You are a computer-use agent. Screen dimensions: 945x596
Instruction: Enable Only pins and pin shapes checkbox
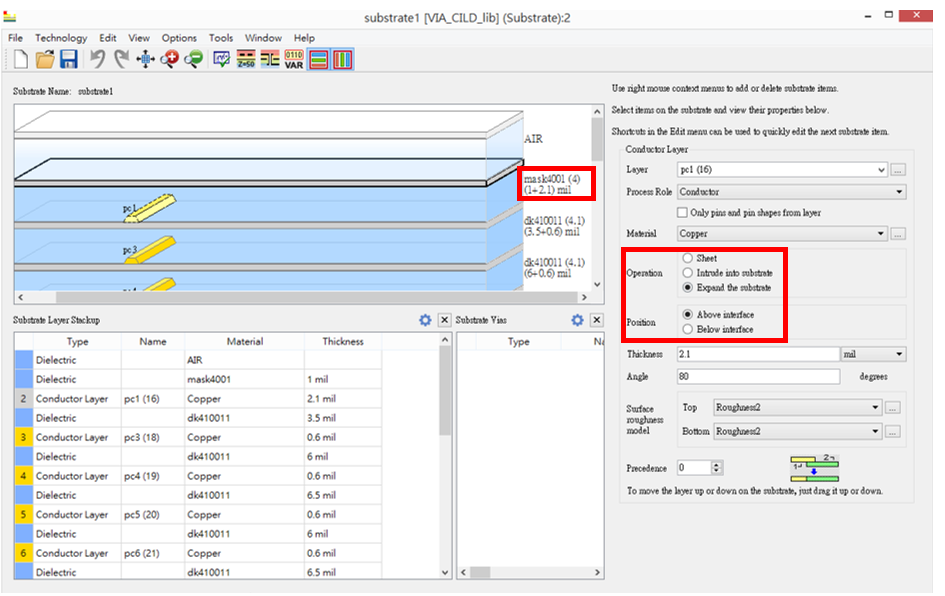(682, 212)
